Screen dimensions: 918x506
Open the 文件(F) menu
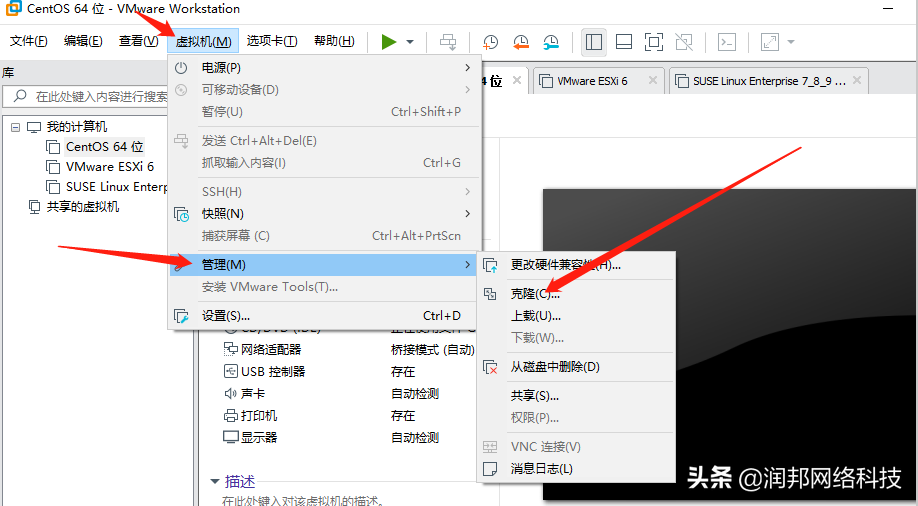click(x=29, y=41)
